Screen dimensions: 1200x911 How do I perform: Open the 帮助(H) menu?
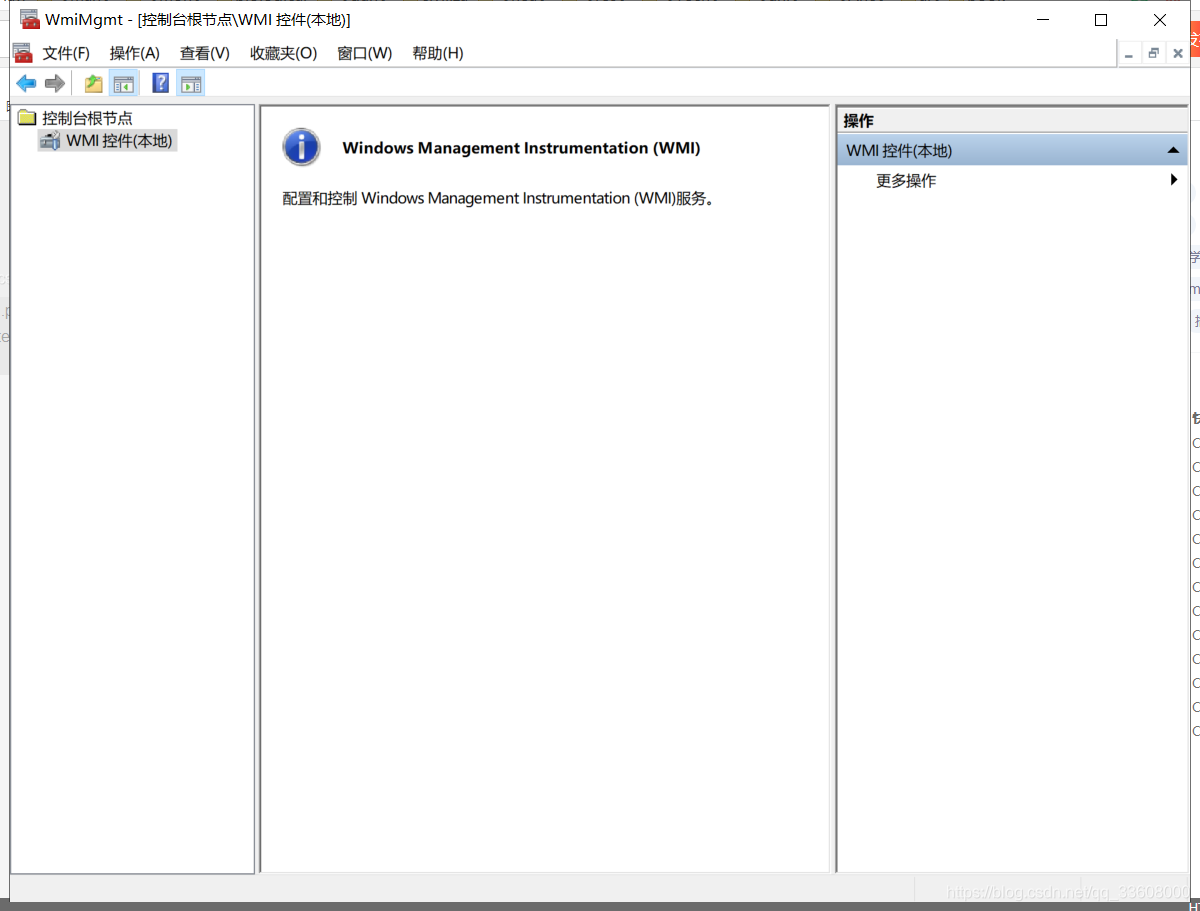(438, 53)
